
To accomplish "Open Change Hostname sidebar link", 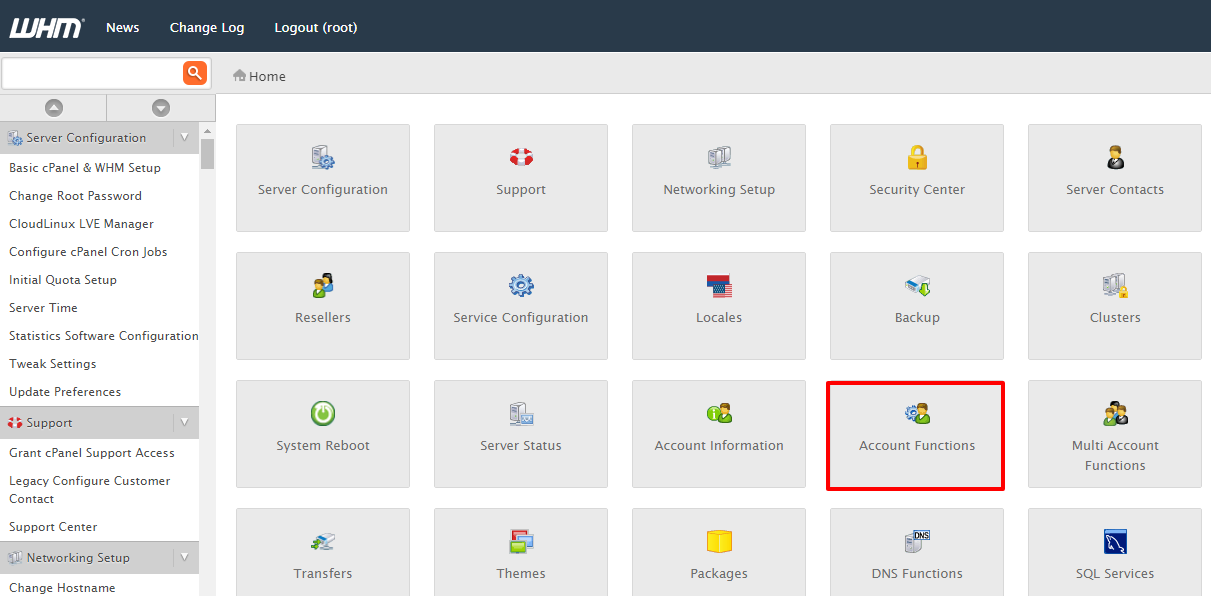I will 62,588.
